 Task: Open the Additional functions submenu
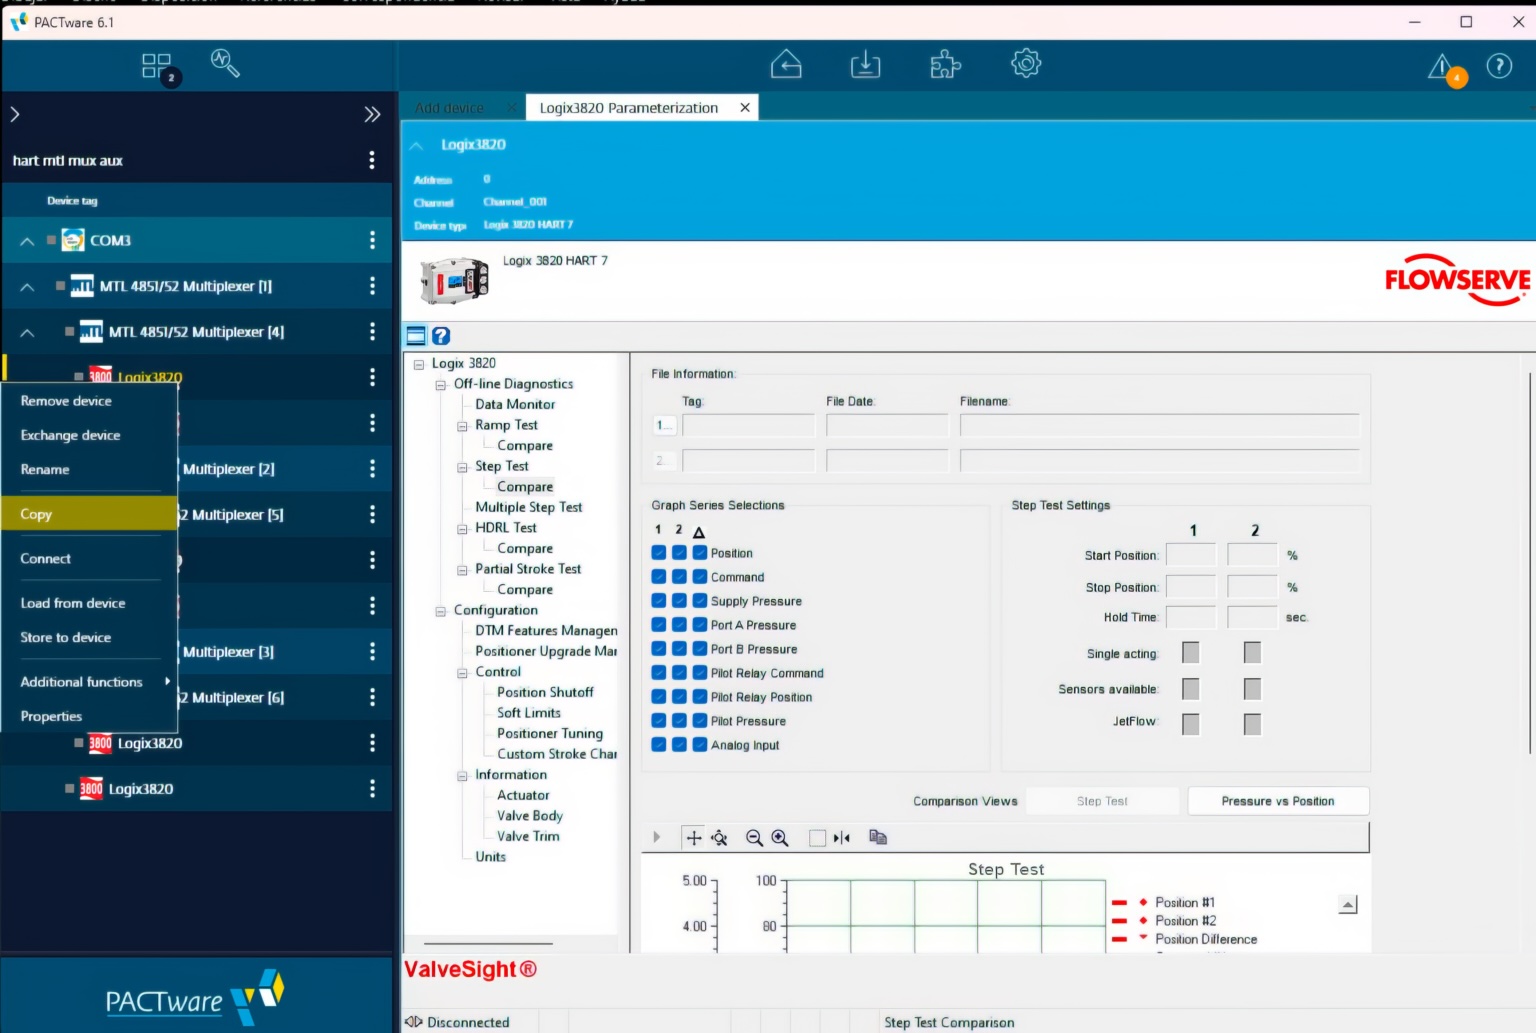point(89,682)
